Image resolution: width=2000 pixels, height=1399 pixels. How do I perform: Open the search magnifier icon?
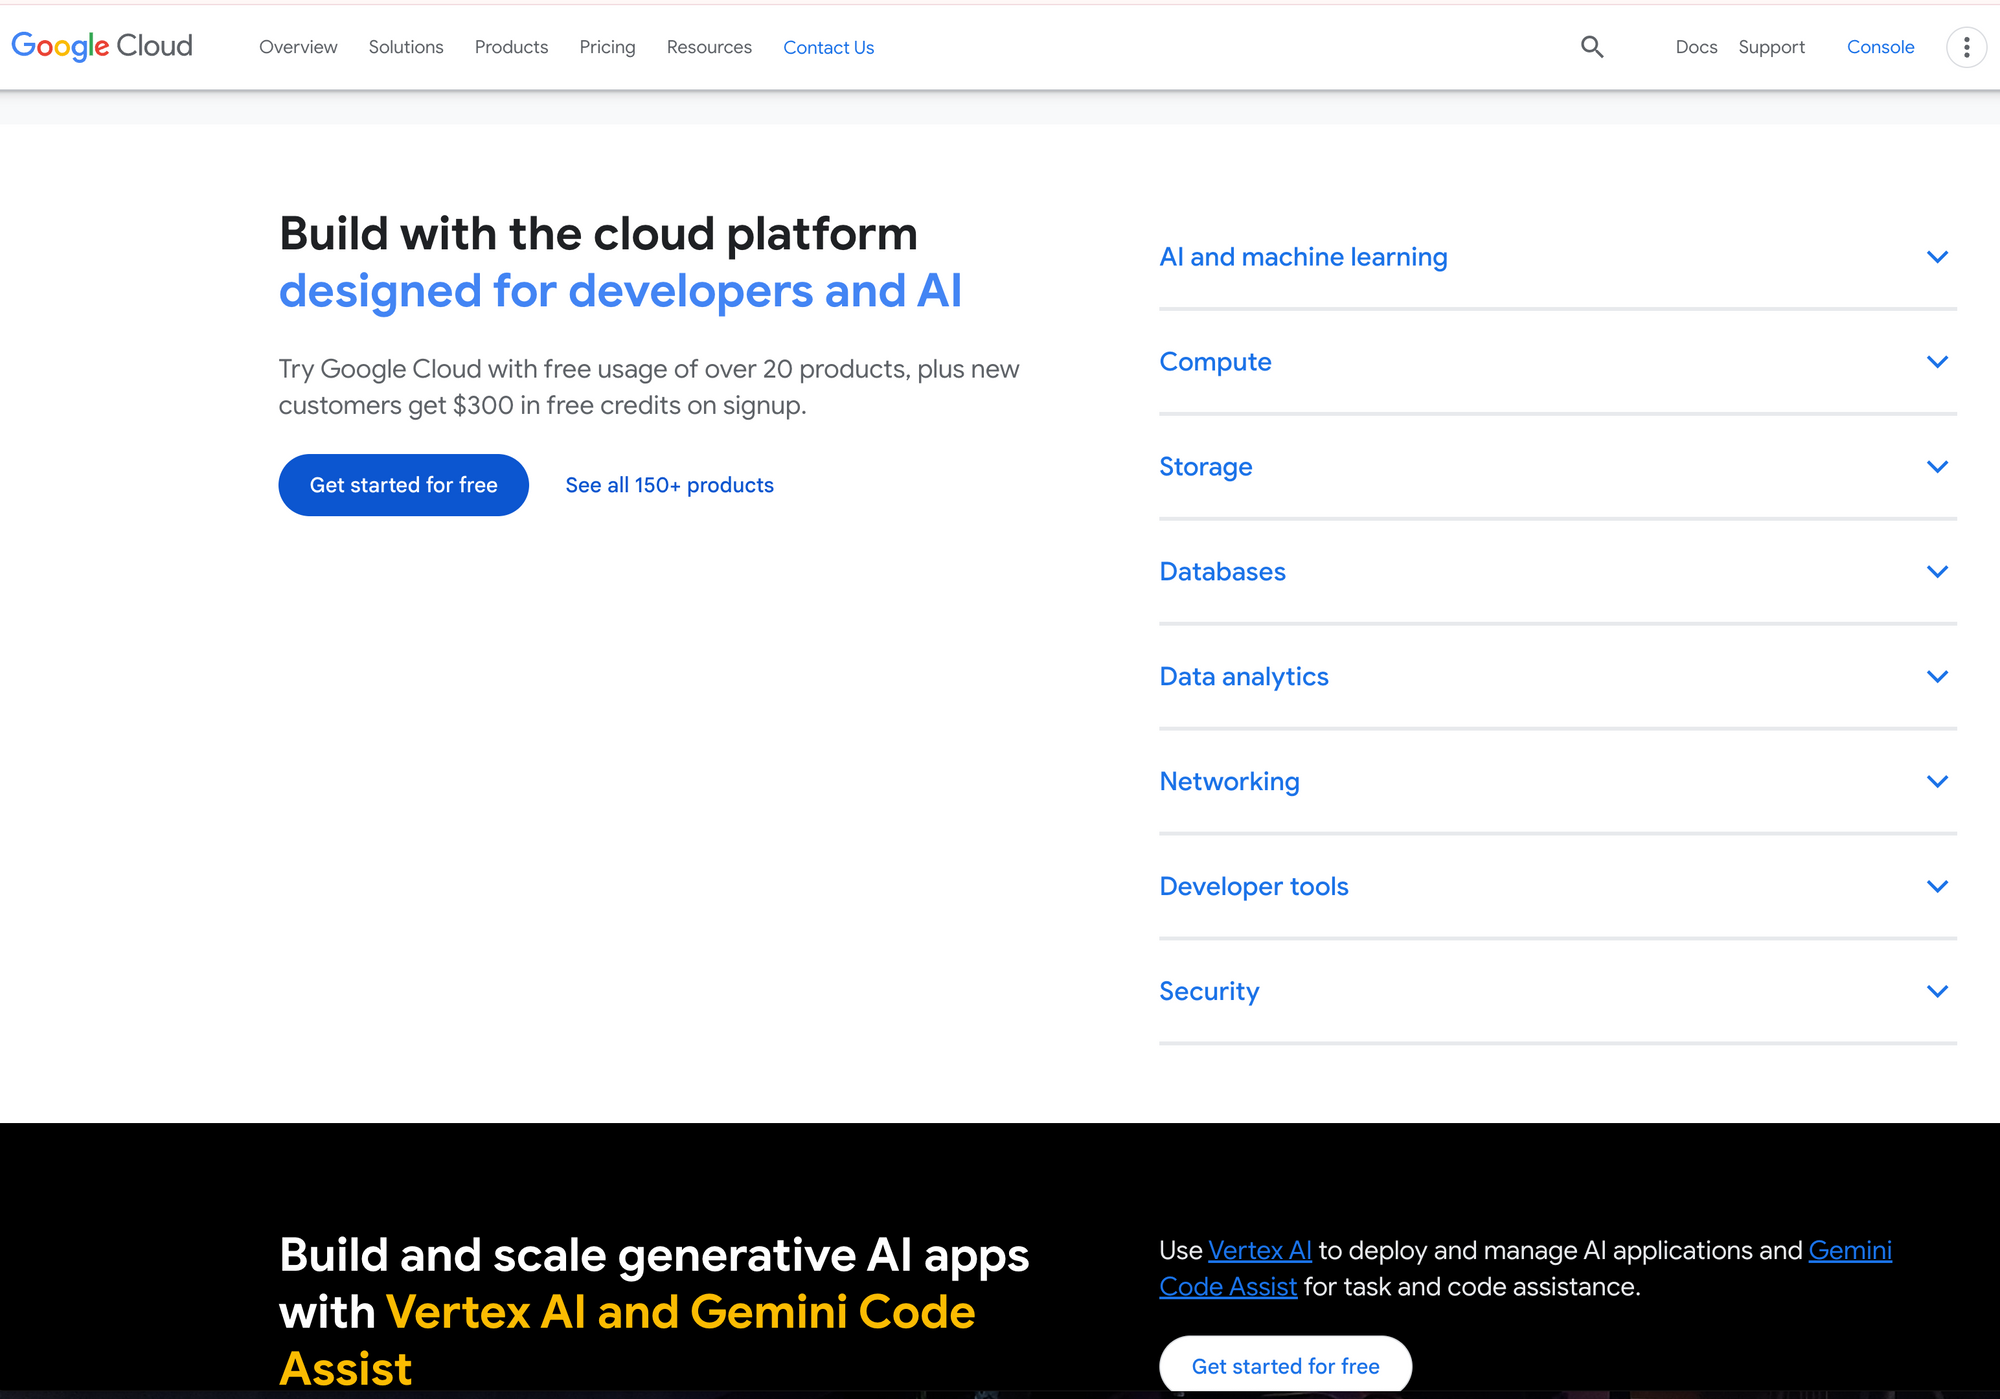pos(1592,47)
